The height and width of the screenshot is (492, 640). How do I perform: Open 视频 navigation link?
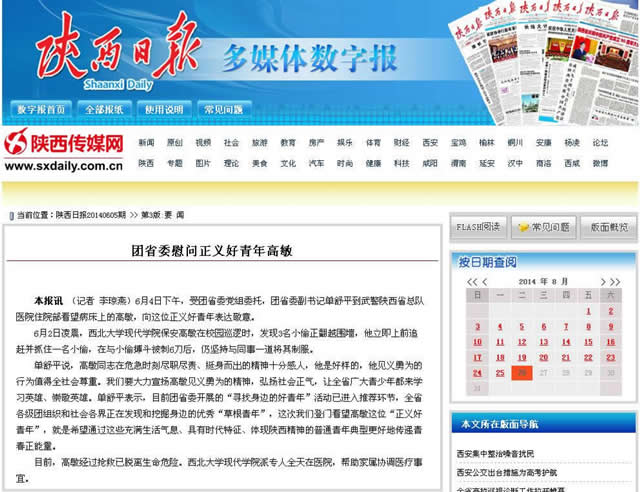tap(203, 142)
